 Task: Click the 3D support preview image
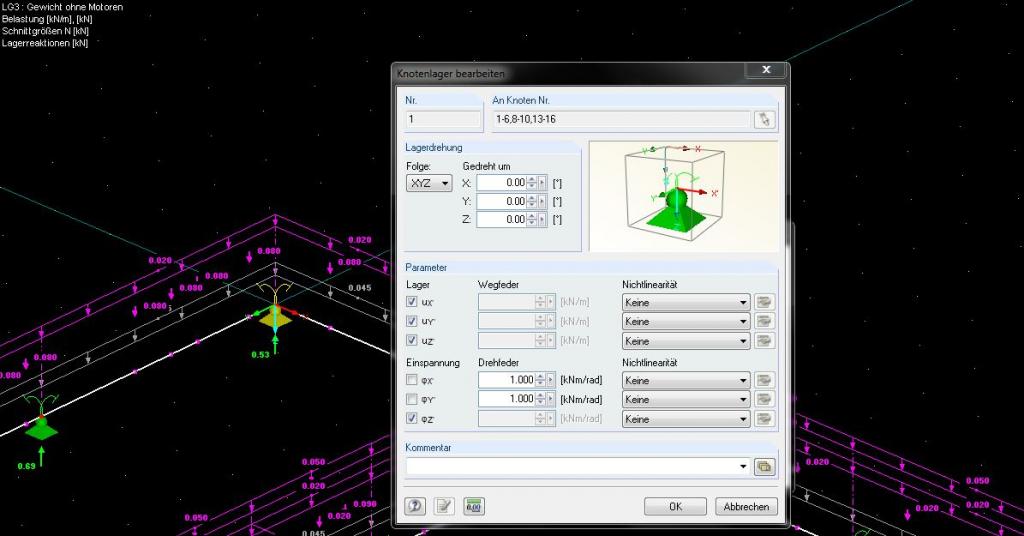(683, 196)
